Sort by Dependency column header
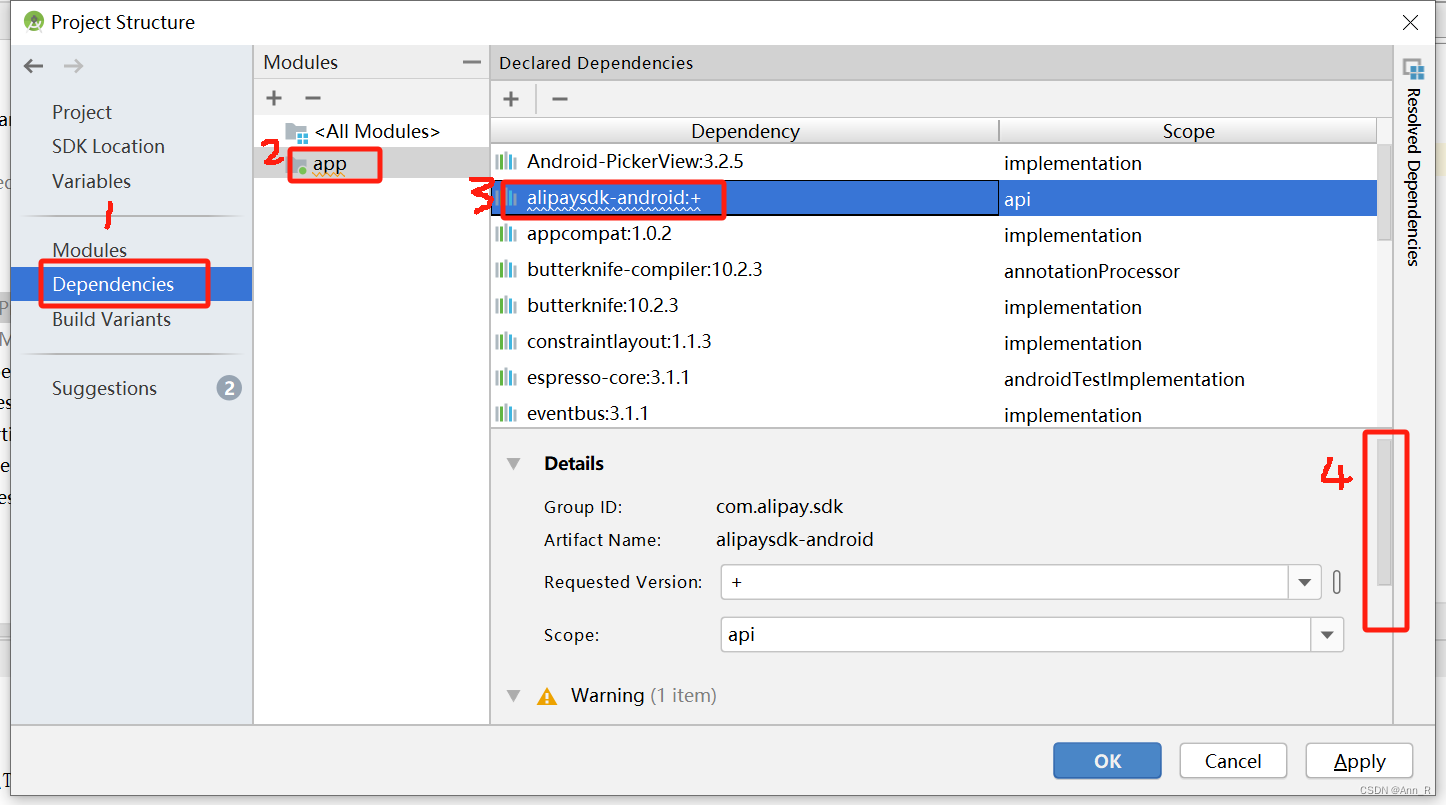Viewport: 1446px width, 805px height. (x=745, y=131)
